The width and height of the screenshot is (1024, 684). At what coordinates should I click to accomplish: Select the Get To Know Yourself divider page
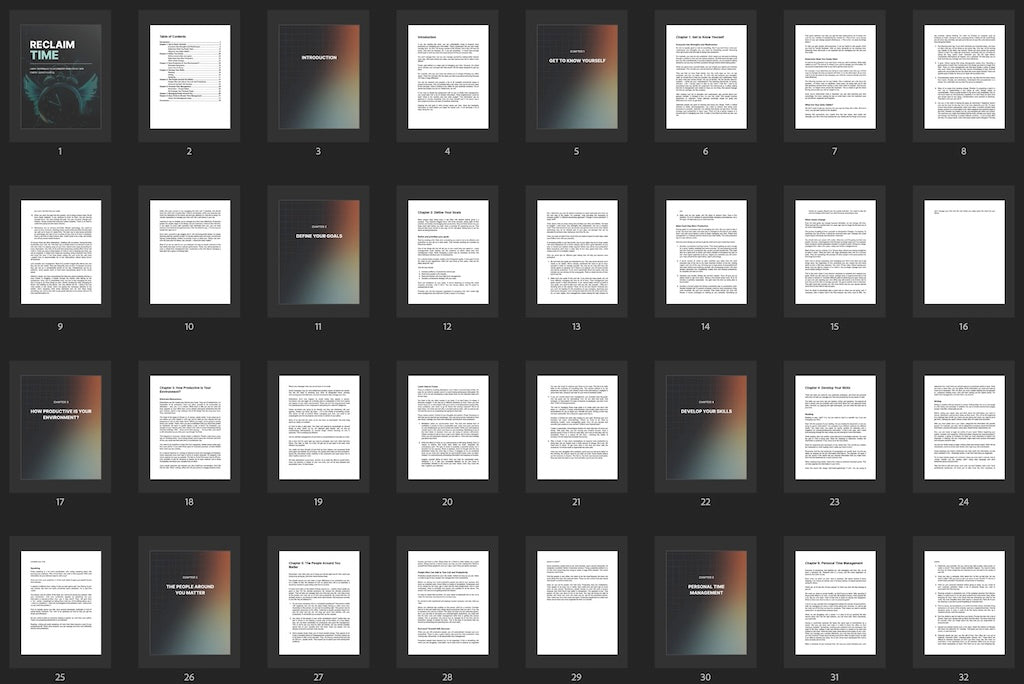point(576,77)
